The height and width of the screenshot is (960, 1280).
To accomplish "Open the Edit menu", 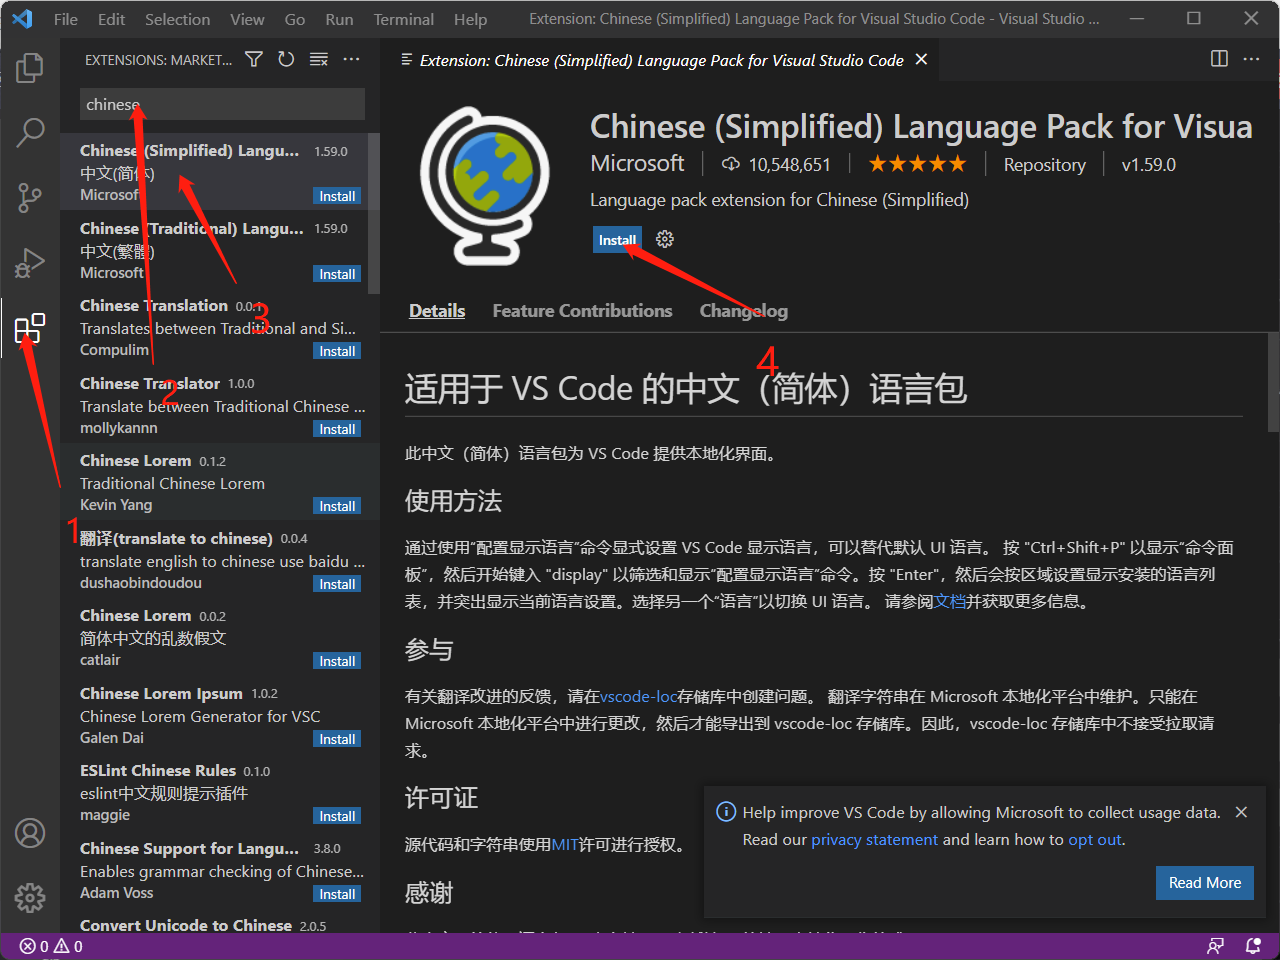I will coord(112,19).
